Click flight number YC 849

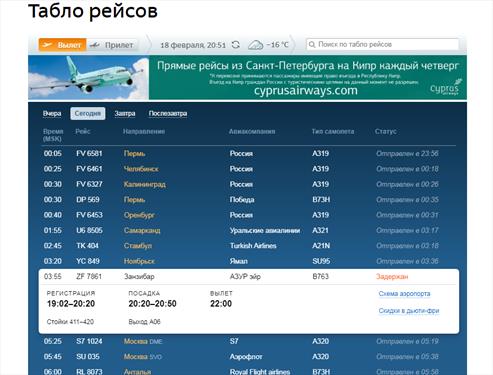(x=88, y=261)
